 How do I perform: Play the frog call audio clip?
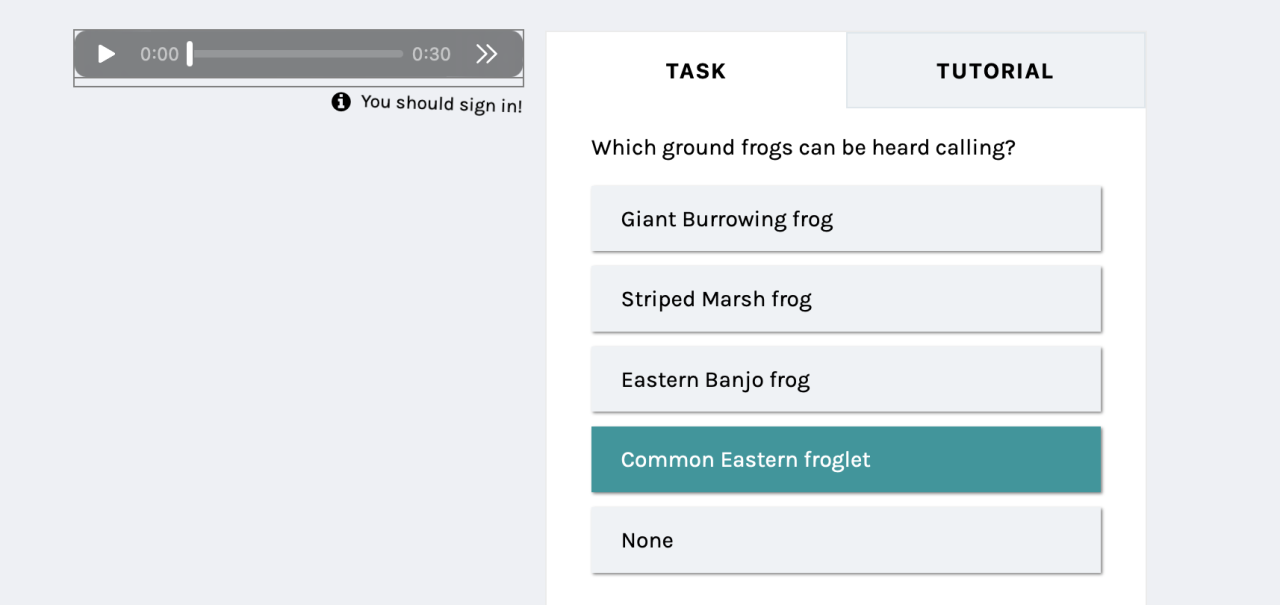106,54
